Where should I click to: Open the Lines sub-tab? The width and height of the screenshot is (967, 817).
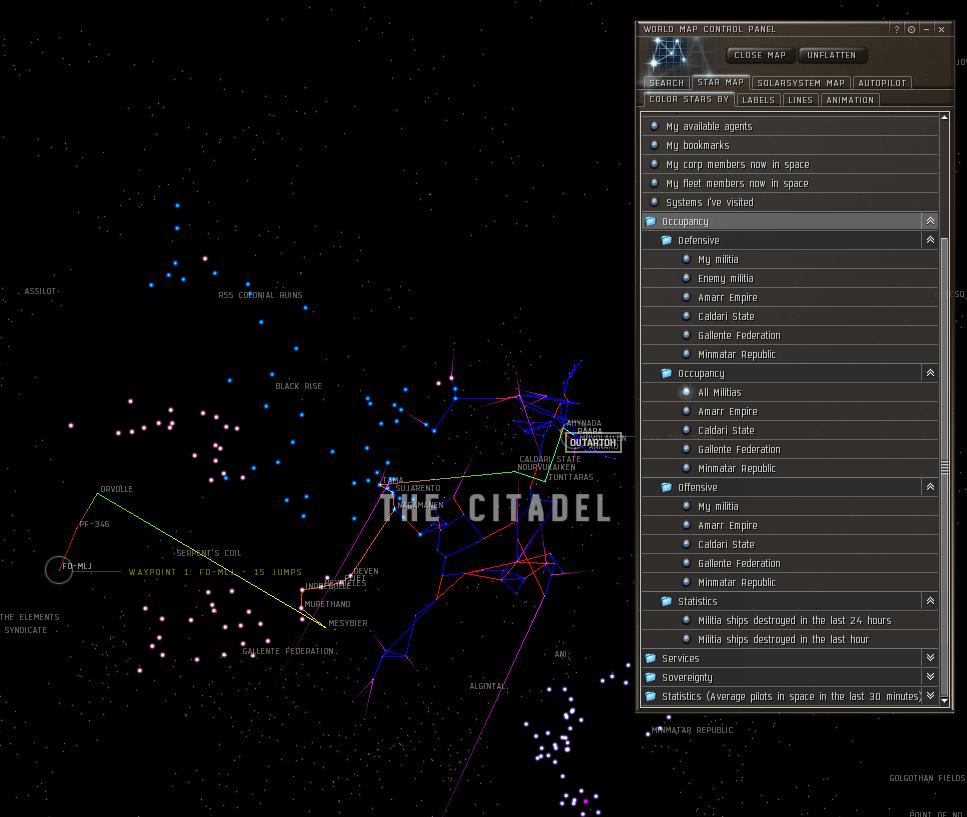point(800,100)
